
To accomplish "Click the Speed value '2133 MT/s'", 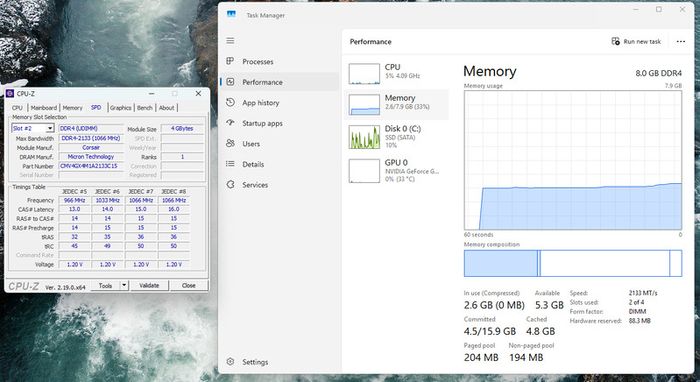I will tap(643, 293).
